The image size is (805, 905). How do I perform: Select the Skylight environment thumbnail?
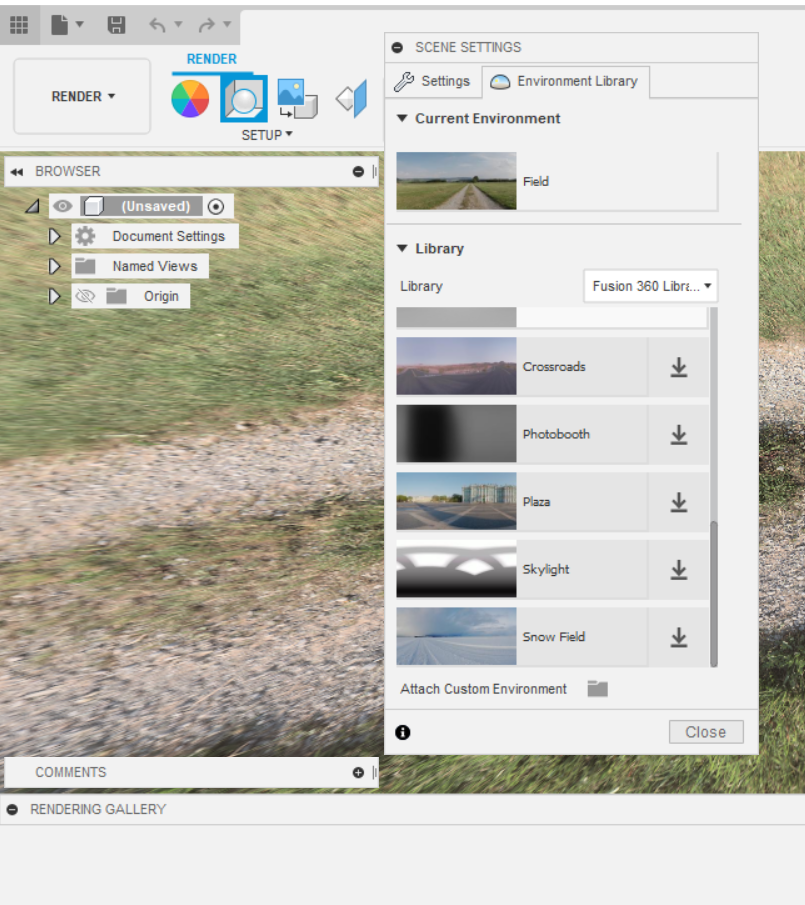click(x=456, y=569)
